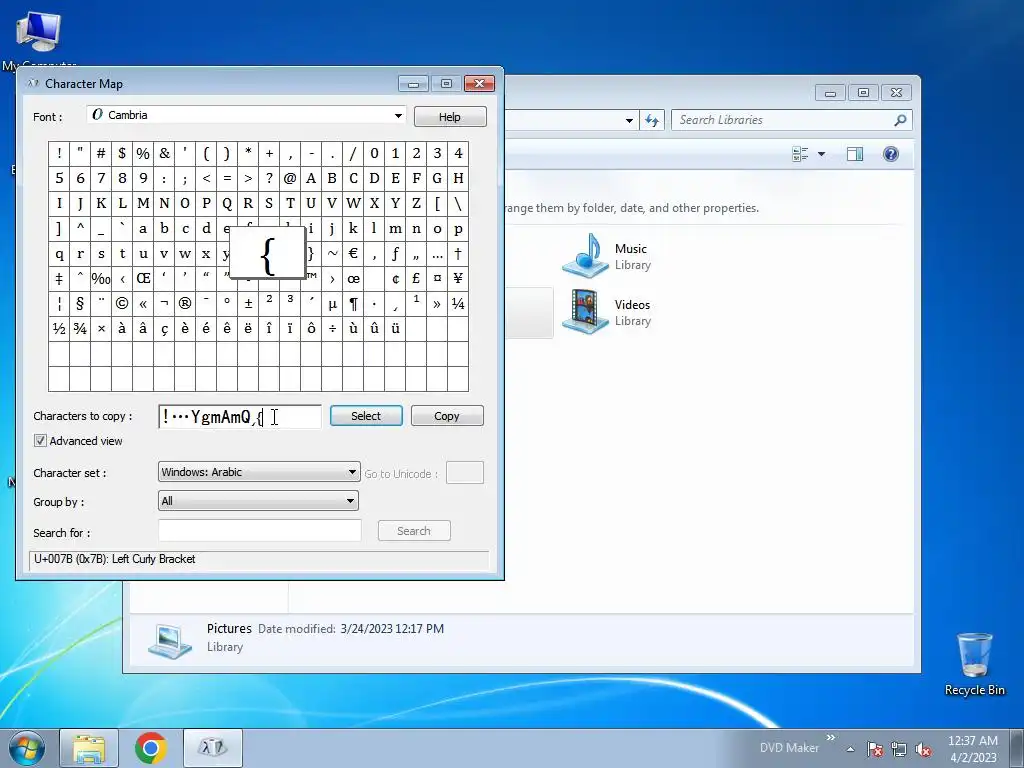
Task: Select the one-quarter fraction cell
Action: coord(458,304)
